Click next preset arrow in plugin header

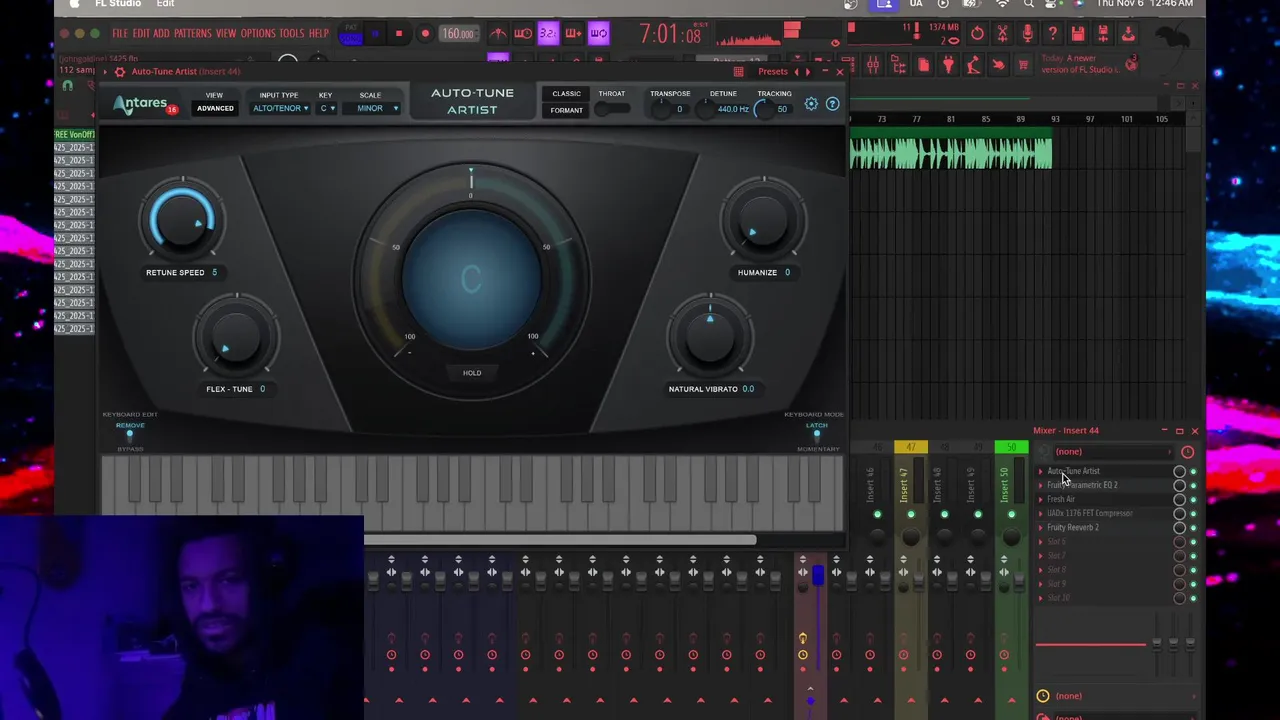[808, 72]
